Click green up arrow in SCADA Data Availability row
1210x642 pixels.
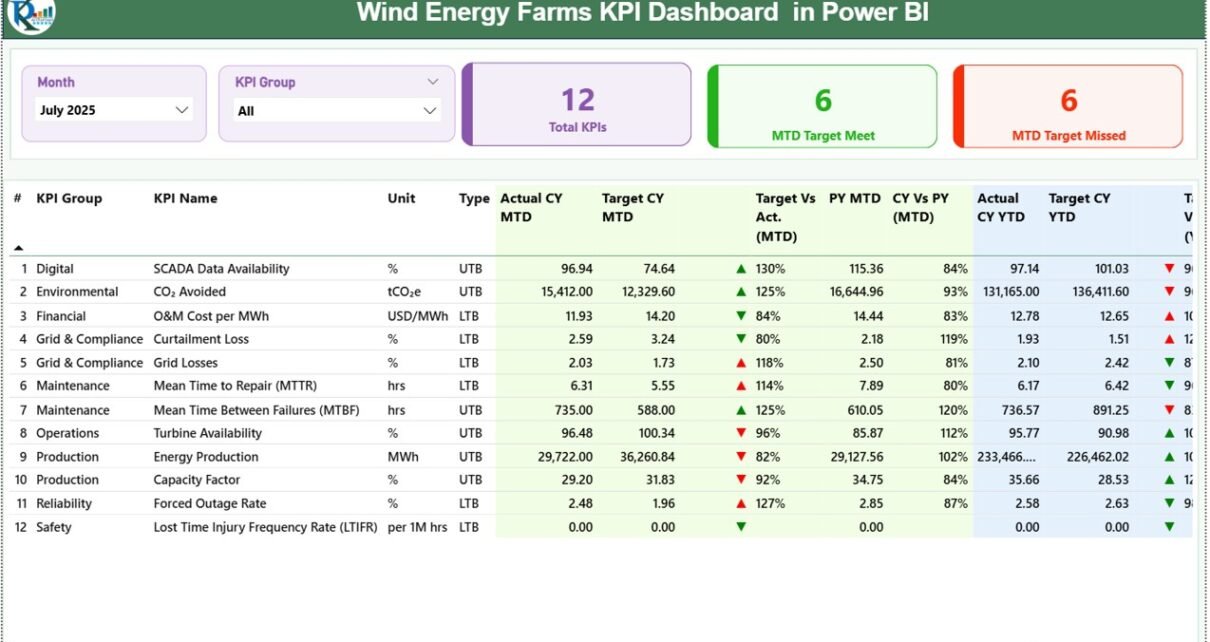pyautogui.click(x=741, y=269)
